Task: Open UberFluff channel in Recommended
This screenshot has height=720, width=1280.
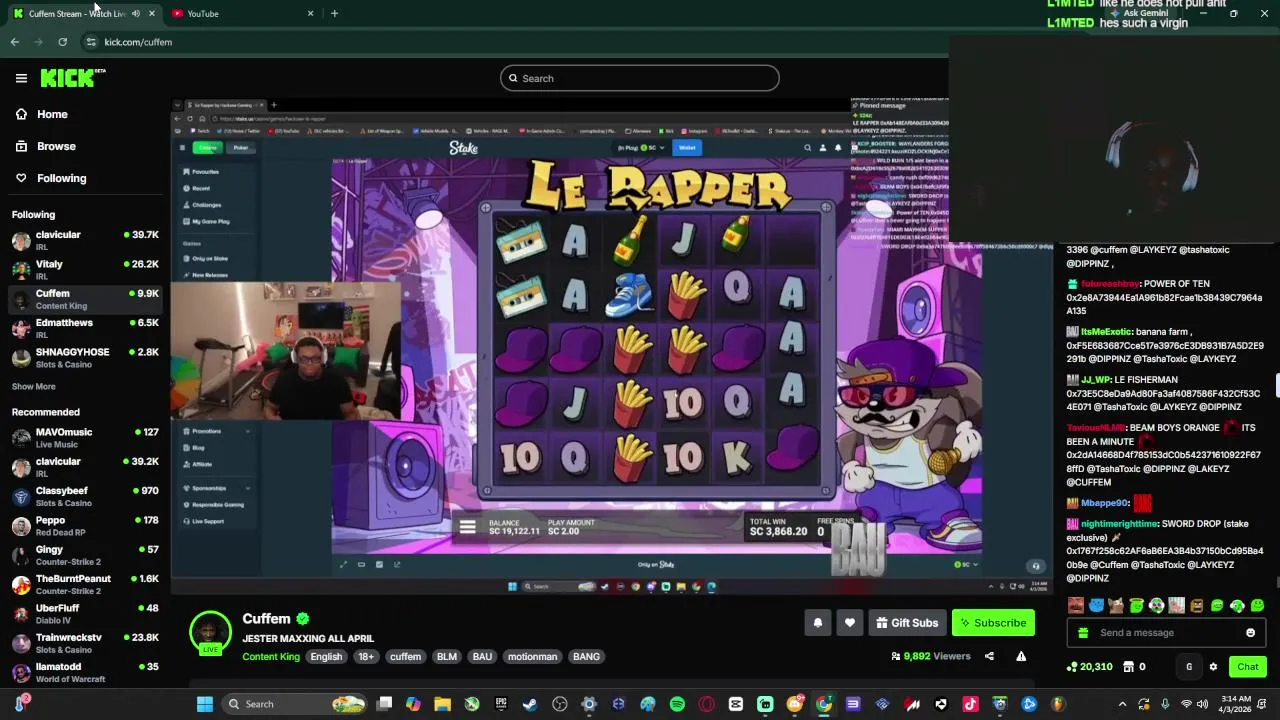Action: 85,612
